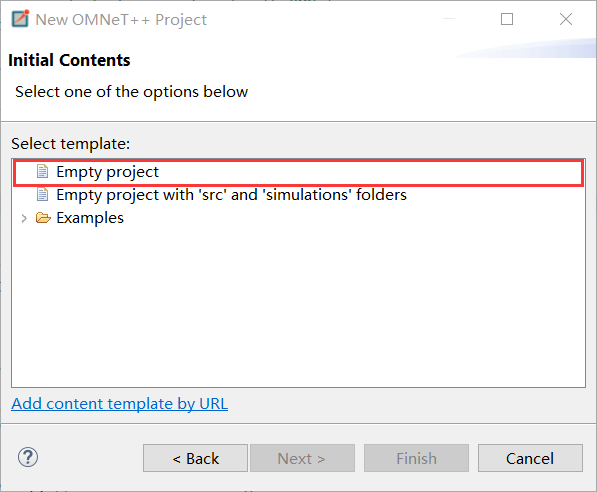Open Add content template by URL link
The width and height of the screenshot is (597, 492).
tap(120, 403)
